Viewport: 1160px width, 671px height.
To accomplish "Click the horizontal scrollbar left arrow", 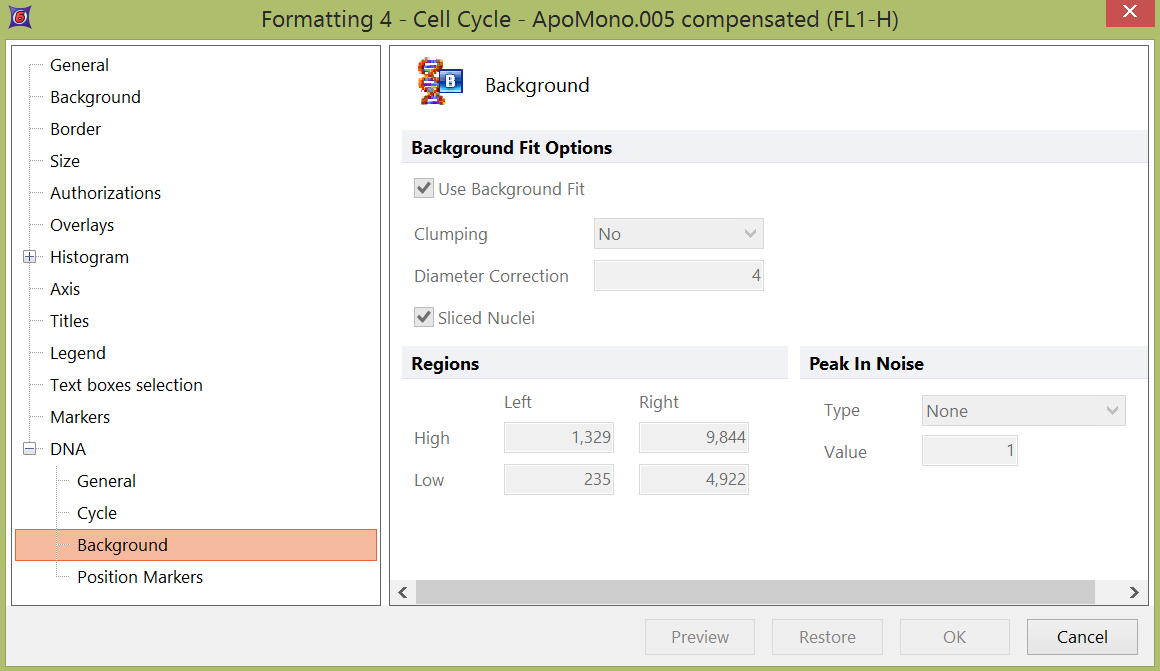I will [x=403, y=593].
